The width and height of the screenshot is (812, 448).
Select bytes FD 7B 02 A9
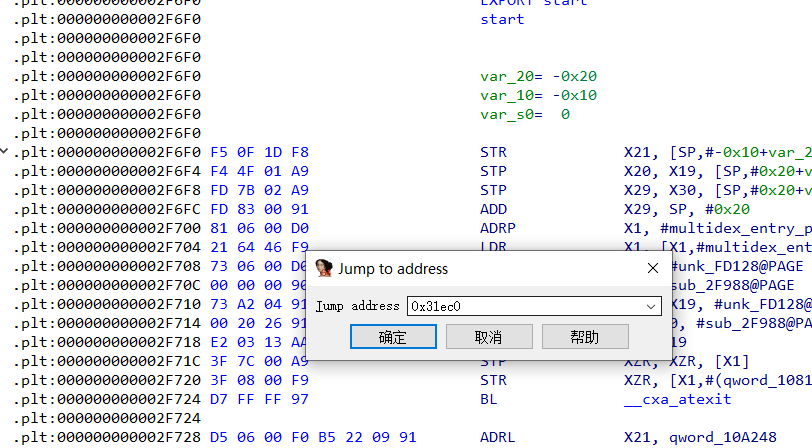[x=259, y=191]
